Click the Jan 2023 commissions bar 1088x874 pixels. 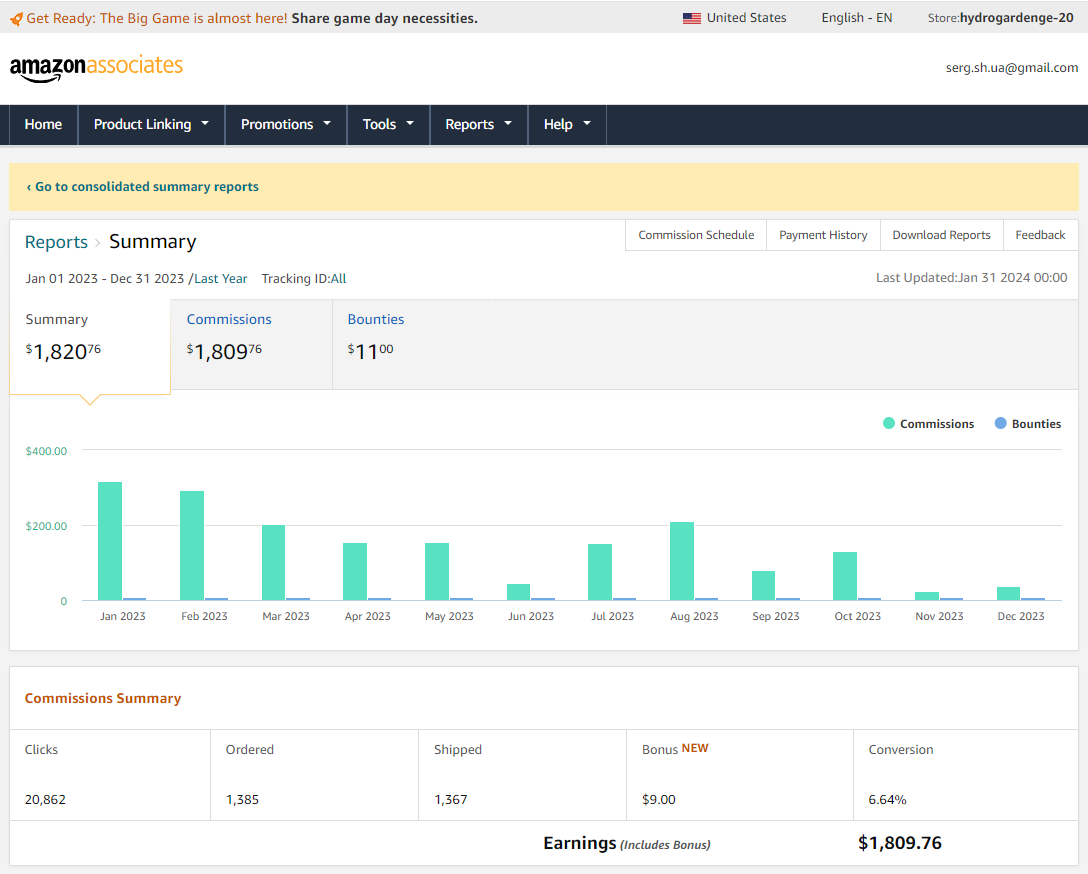(110, 541)
